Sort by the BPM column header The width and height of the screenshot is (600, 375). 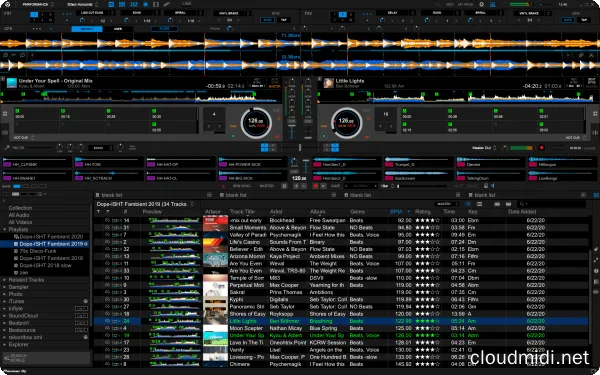[396, 212]
